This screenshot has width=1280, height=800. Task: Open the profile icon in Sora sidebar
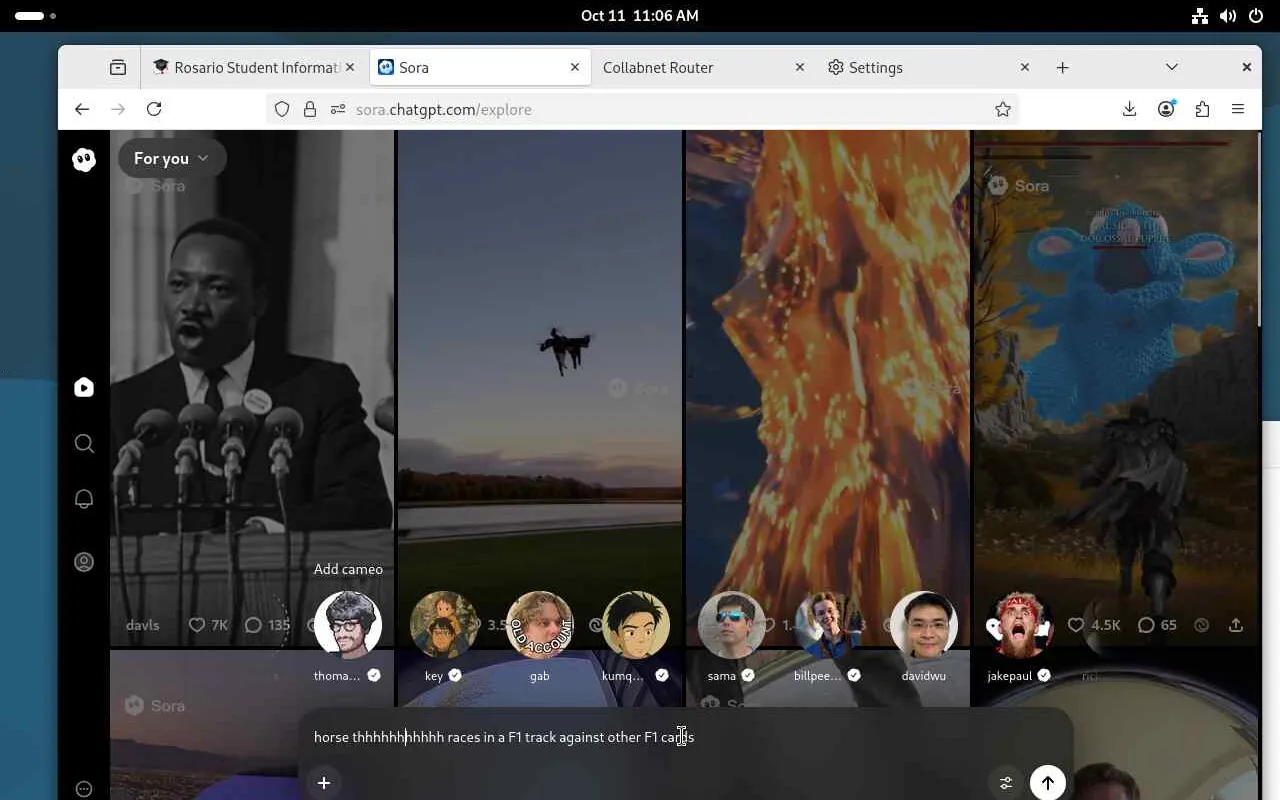pos(84,562)
